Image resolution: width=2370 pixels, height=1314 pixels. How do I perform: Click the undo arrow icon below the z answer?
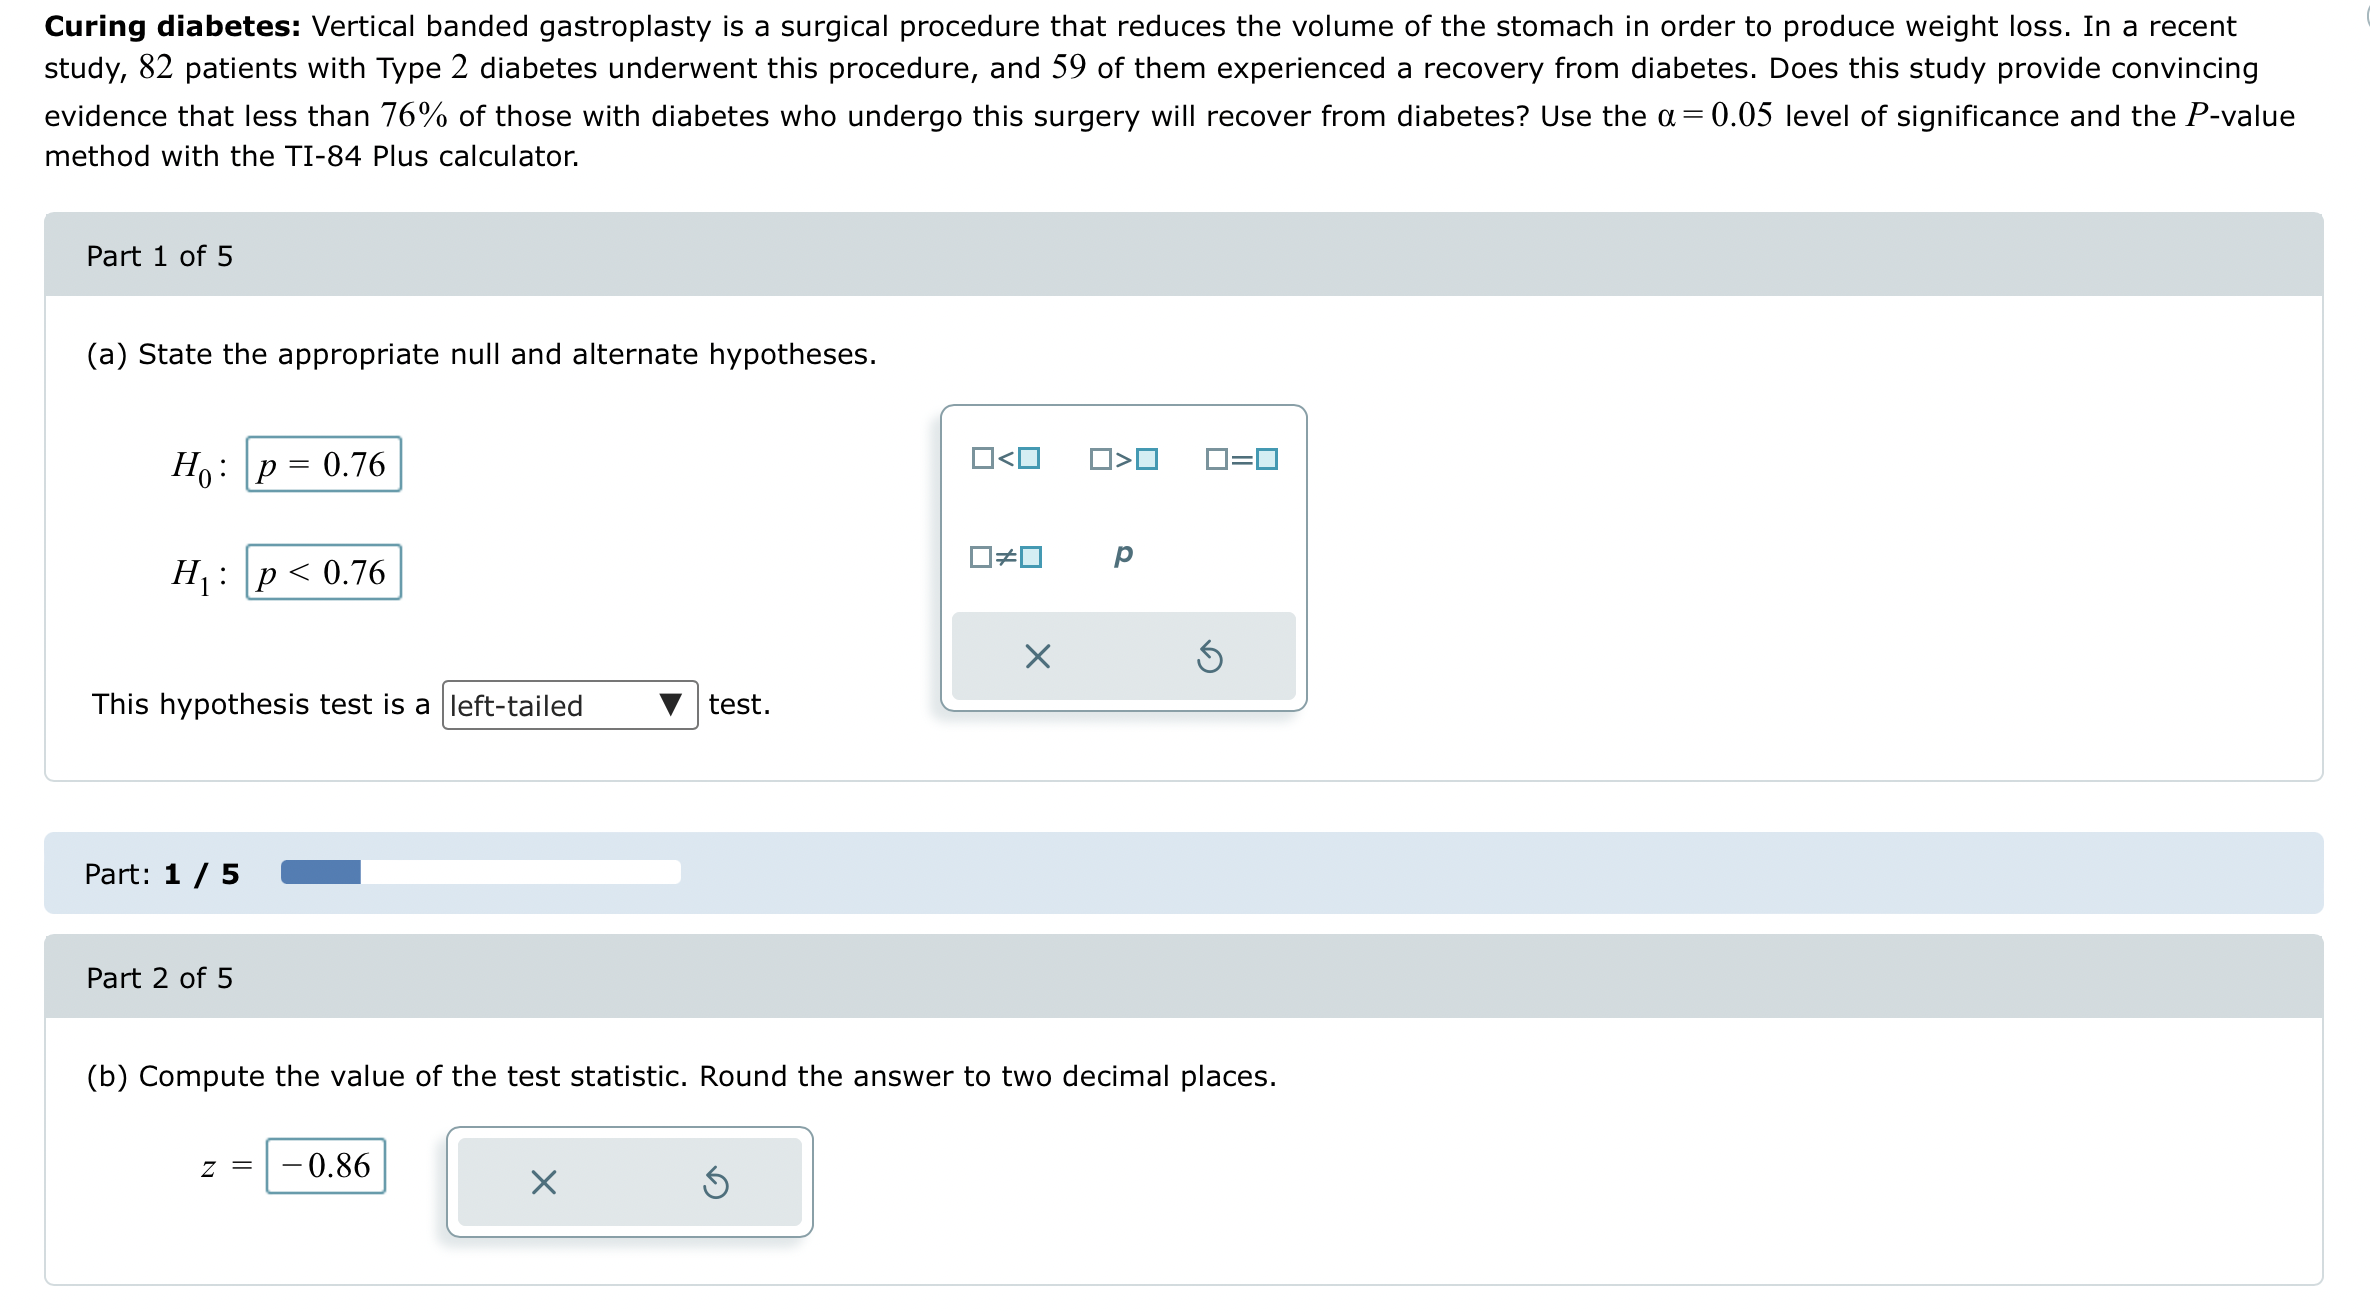[x=718, y=1183]
